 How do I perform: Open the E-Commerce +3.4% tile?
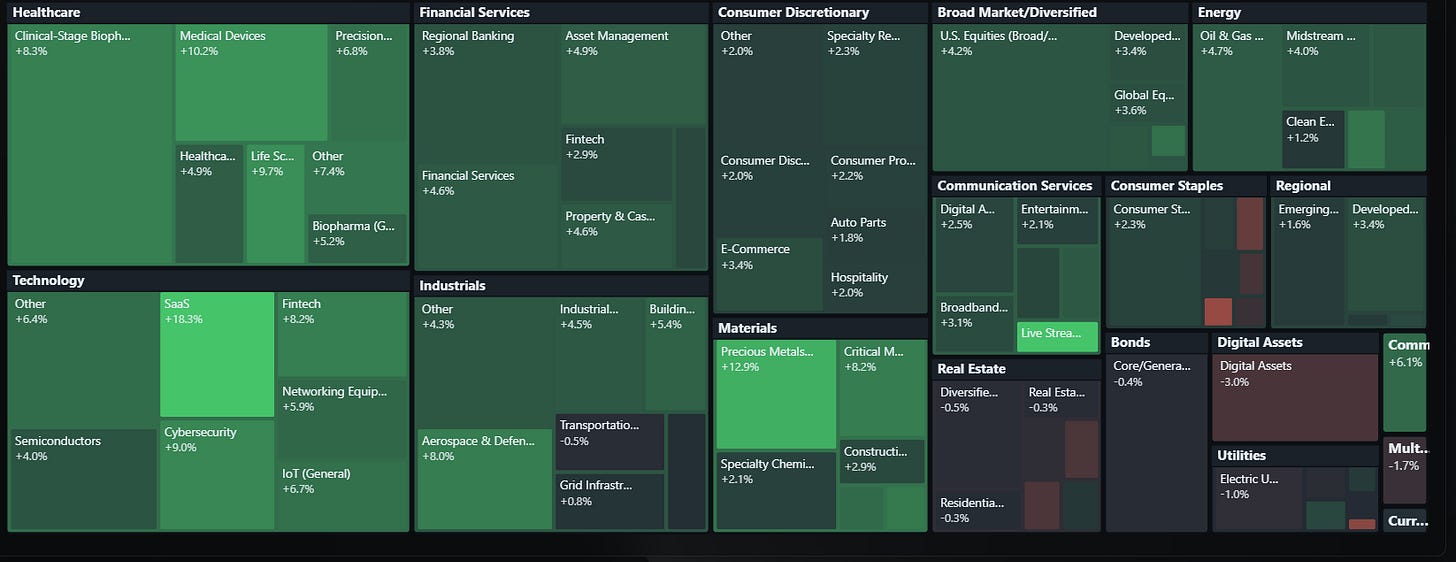769,274
